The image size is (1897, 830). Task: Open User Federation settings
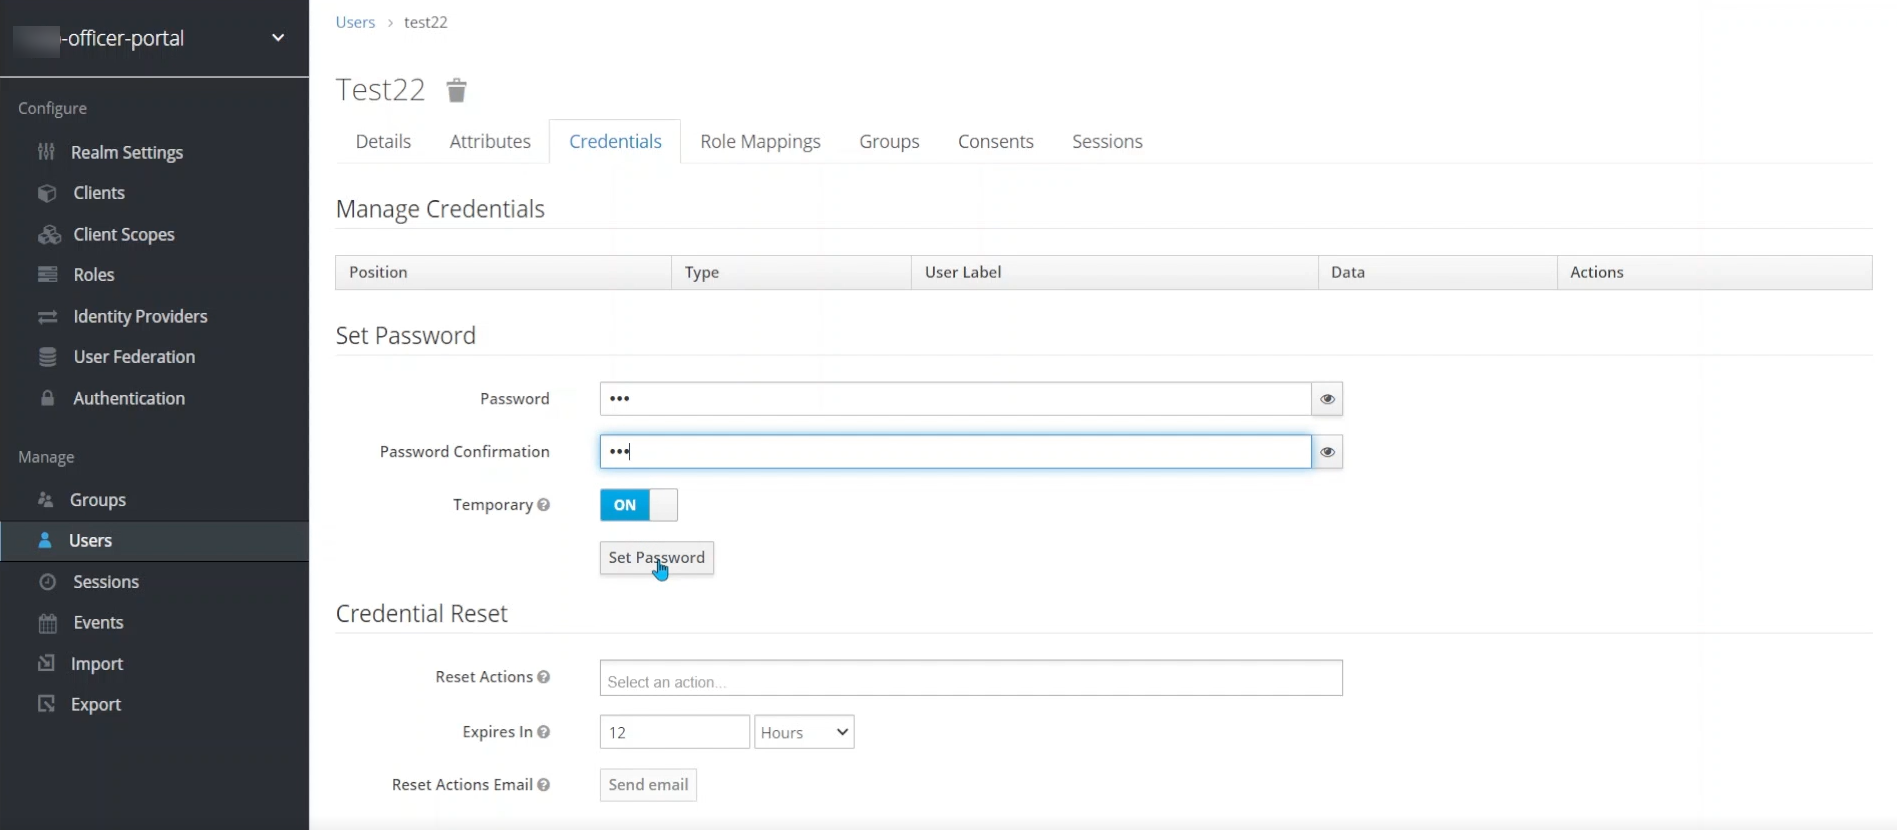click(134, 357)
